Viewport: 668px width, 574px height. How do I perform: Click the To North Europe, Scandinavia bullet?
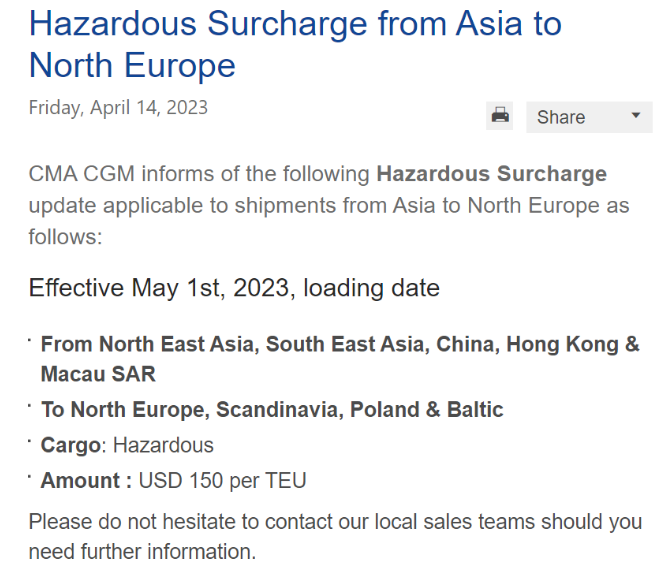271,409
